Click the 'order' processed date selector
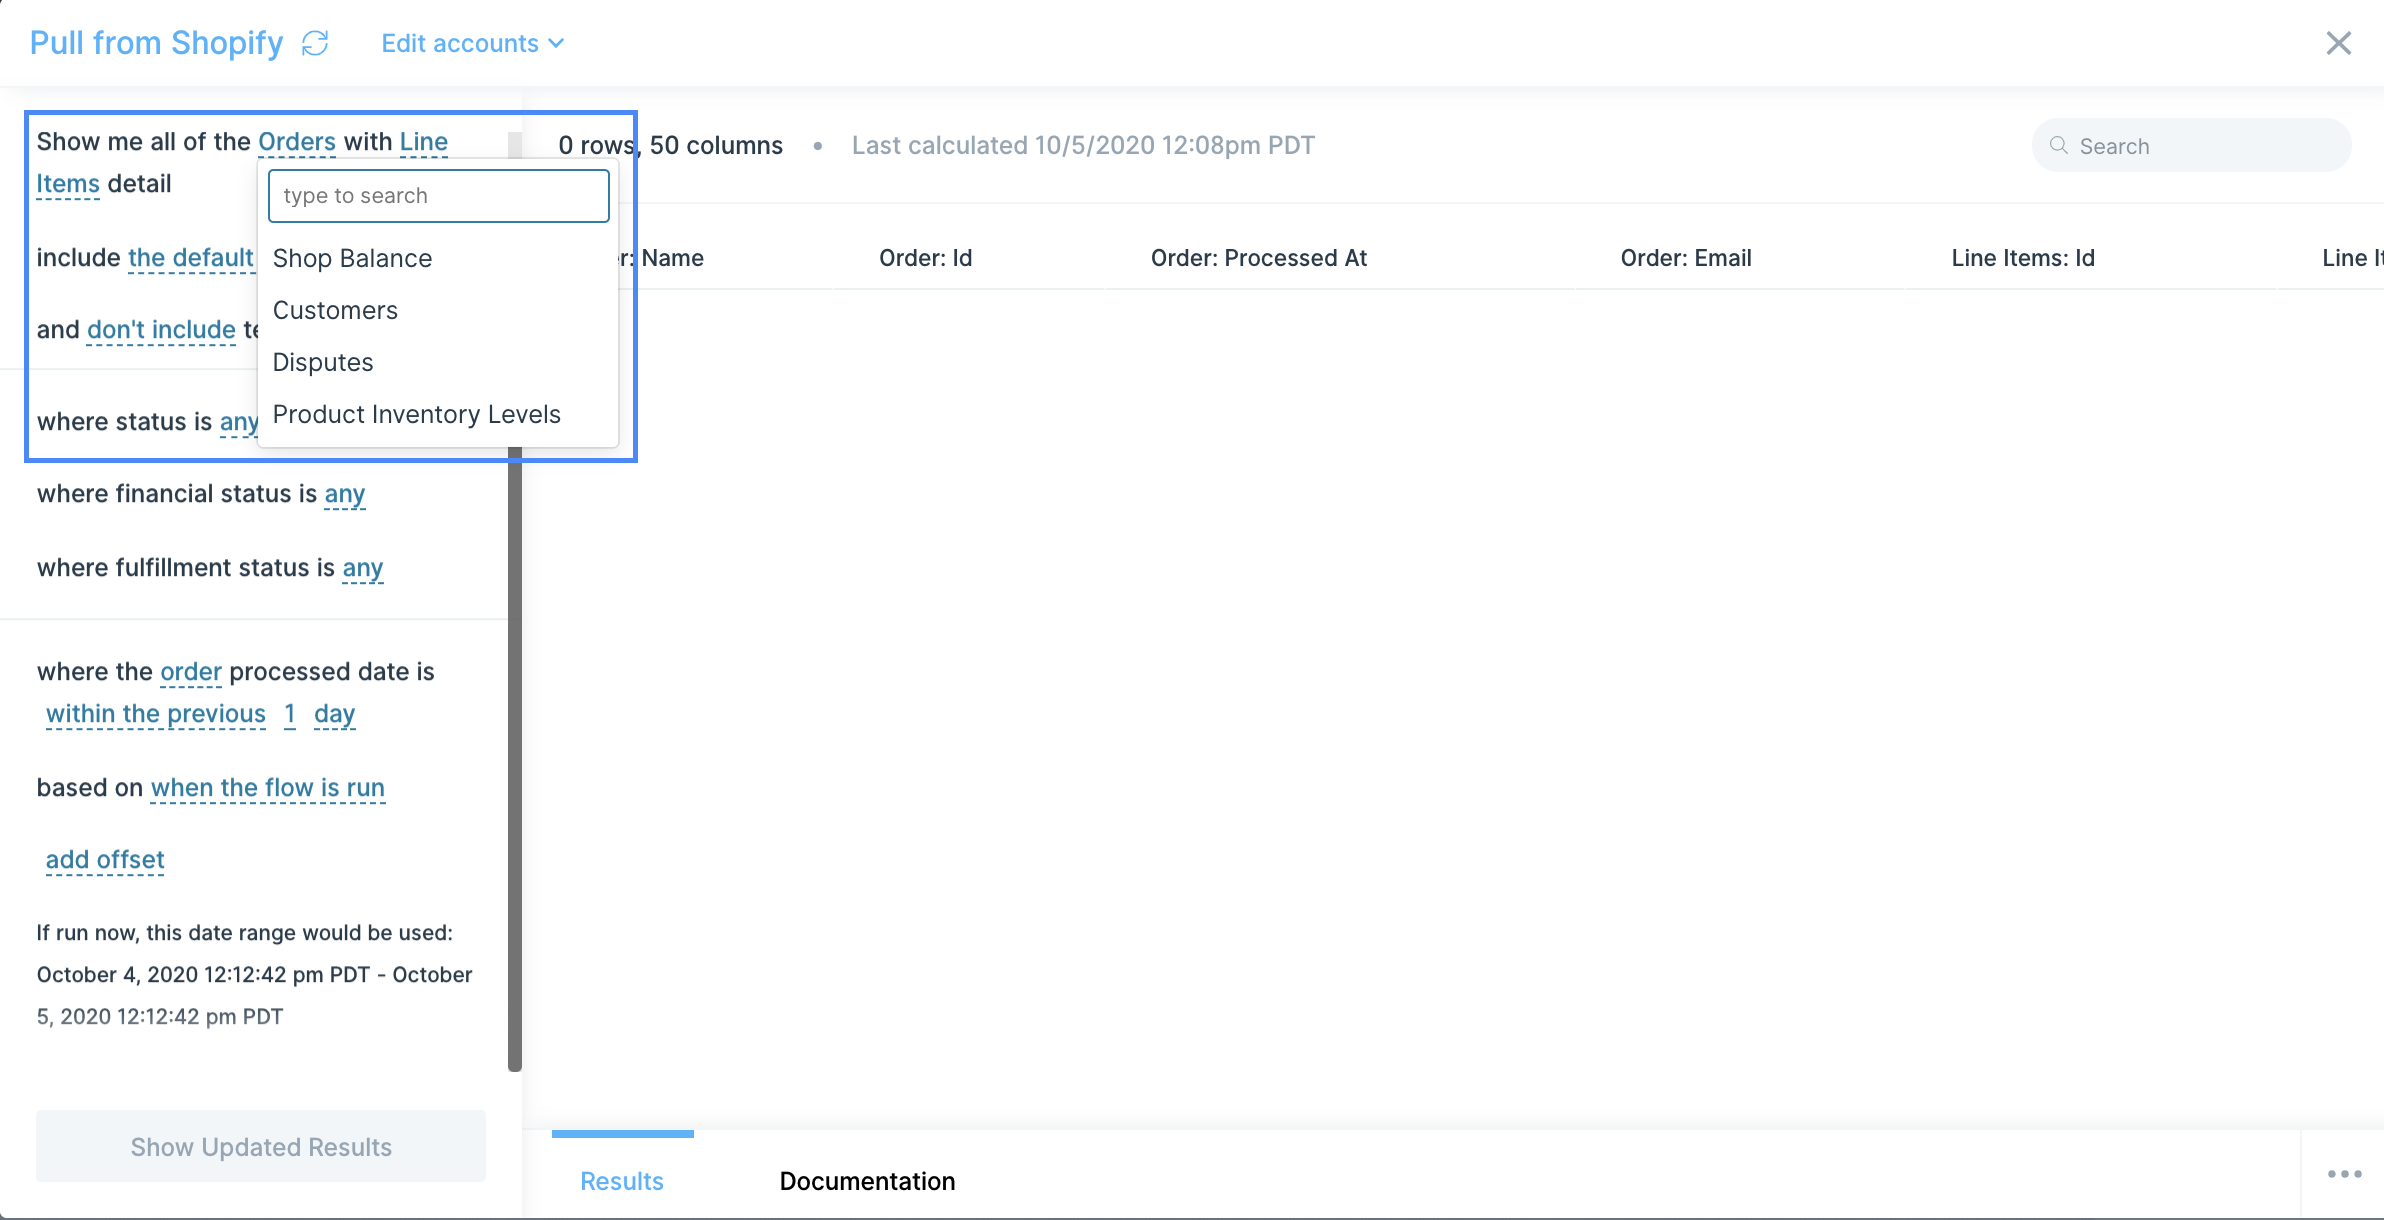Screen dimensions: 2384x1220 pyautogui.click(x=191, y=671)
